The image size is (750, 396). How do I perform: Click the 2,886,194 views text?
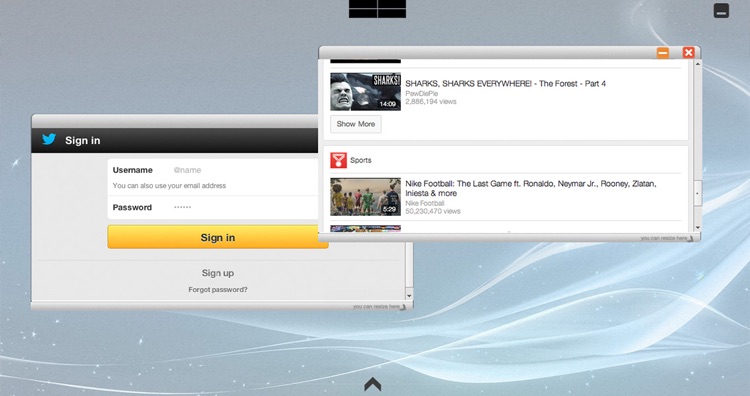tap(430, 101)
